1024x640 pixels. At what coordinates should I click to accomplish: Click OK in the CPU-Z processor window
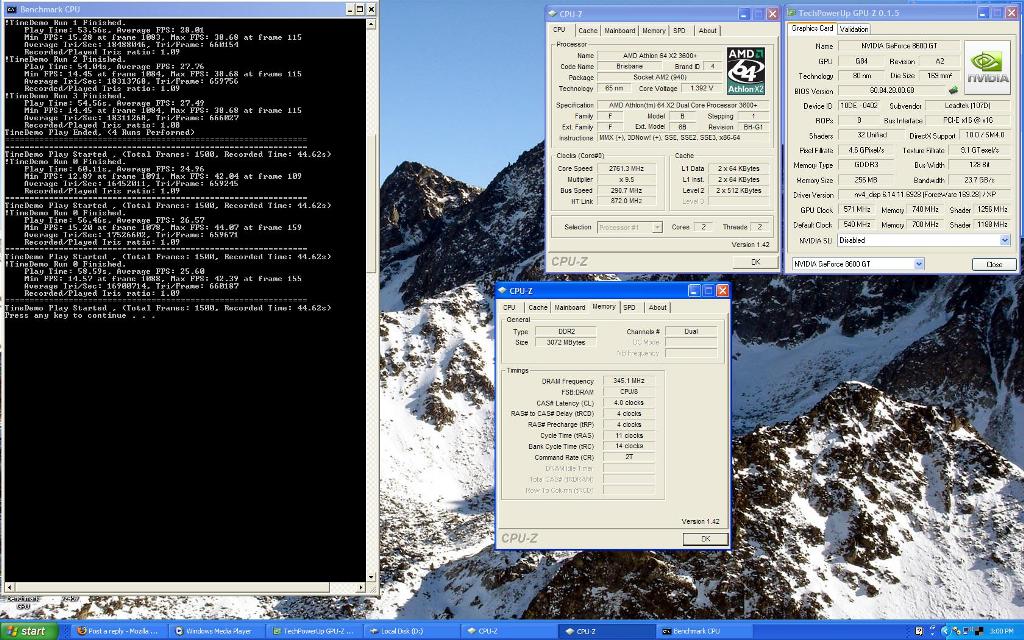click(756, 262)
